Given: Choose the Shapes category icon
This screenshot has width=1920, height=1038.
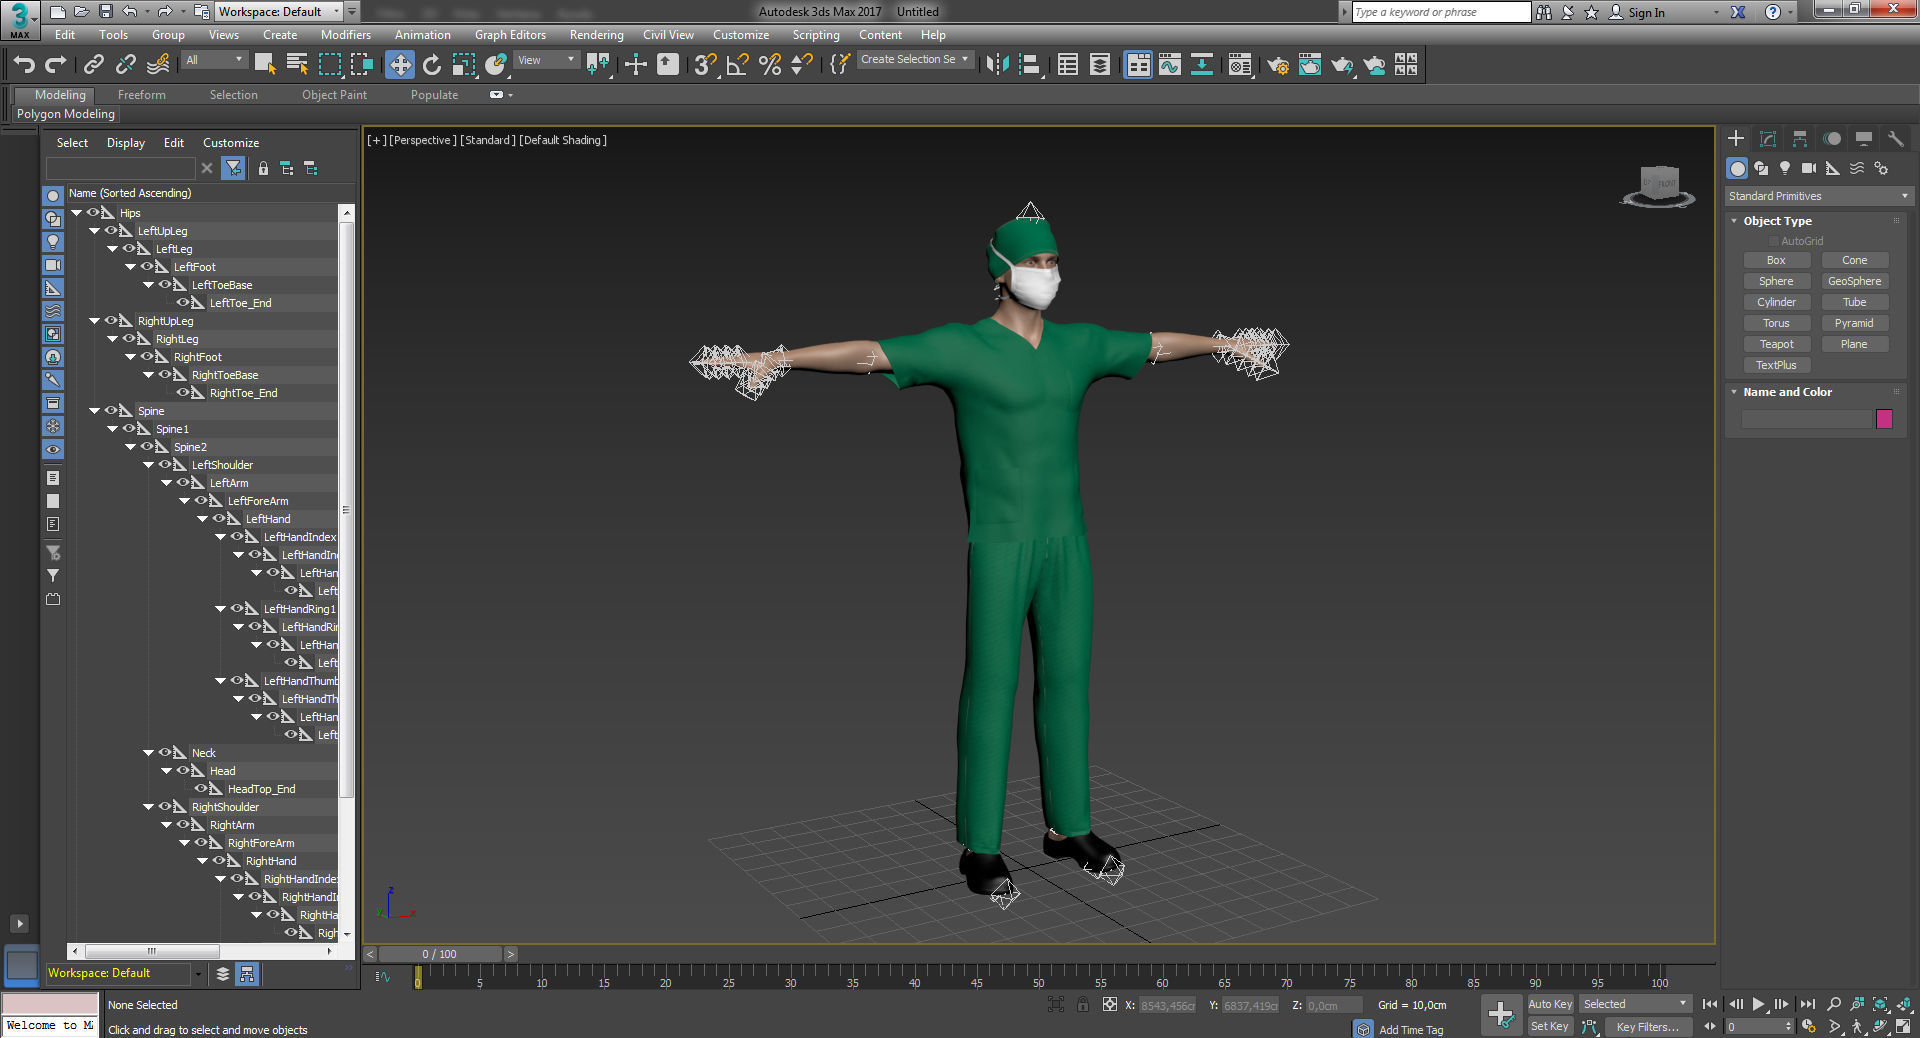Looking at the screenshot, I should [x=1761, y=168].
